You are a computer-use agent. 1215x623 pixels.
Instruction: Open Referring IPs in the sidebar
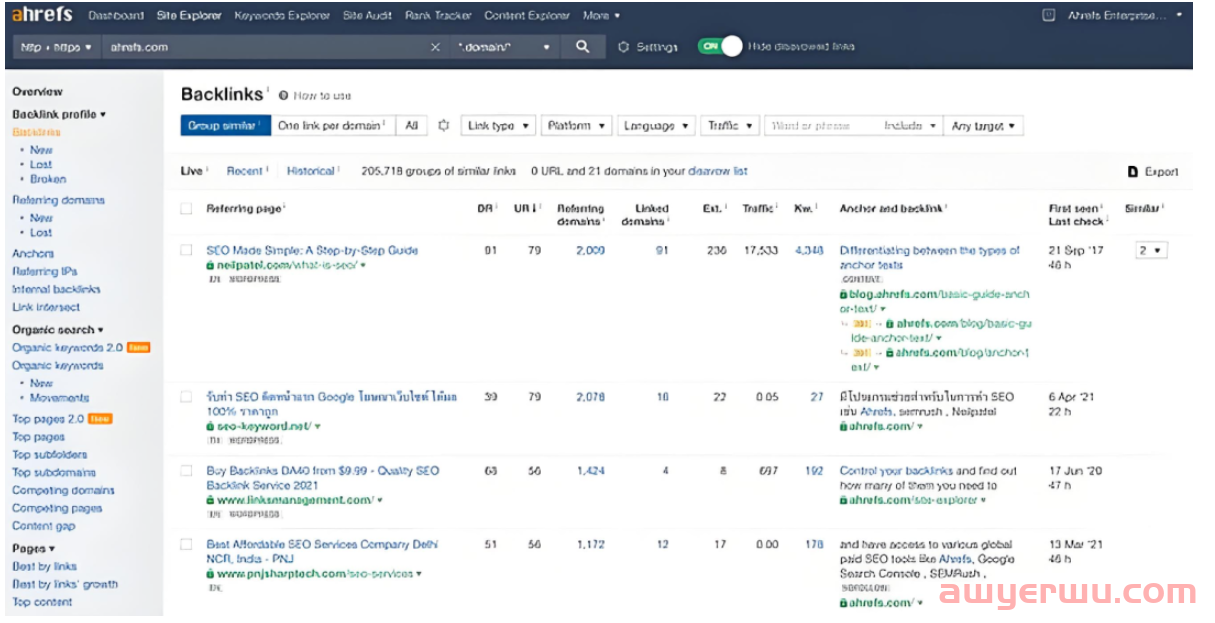pyautogui.click(x=44, y=271)
